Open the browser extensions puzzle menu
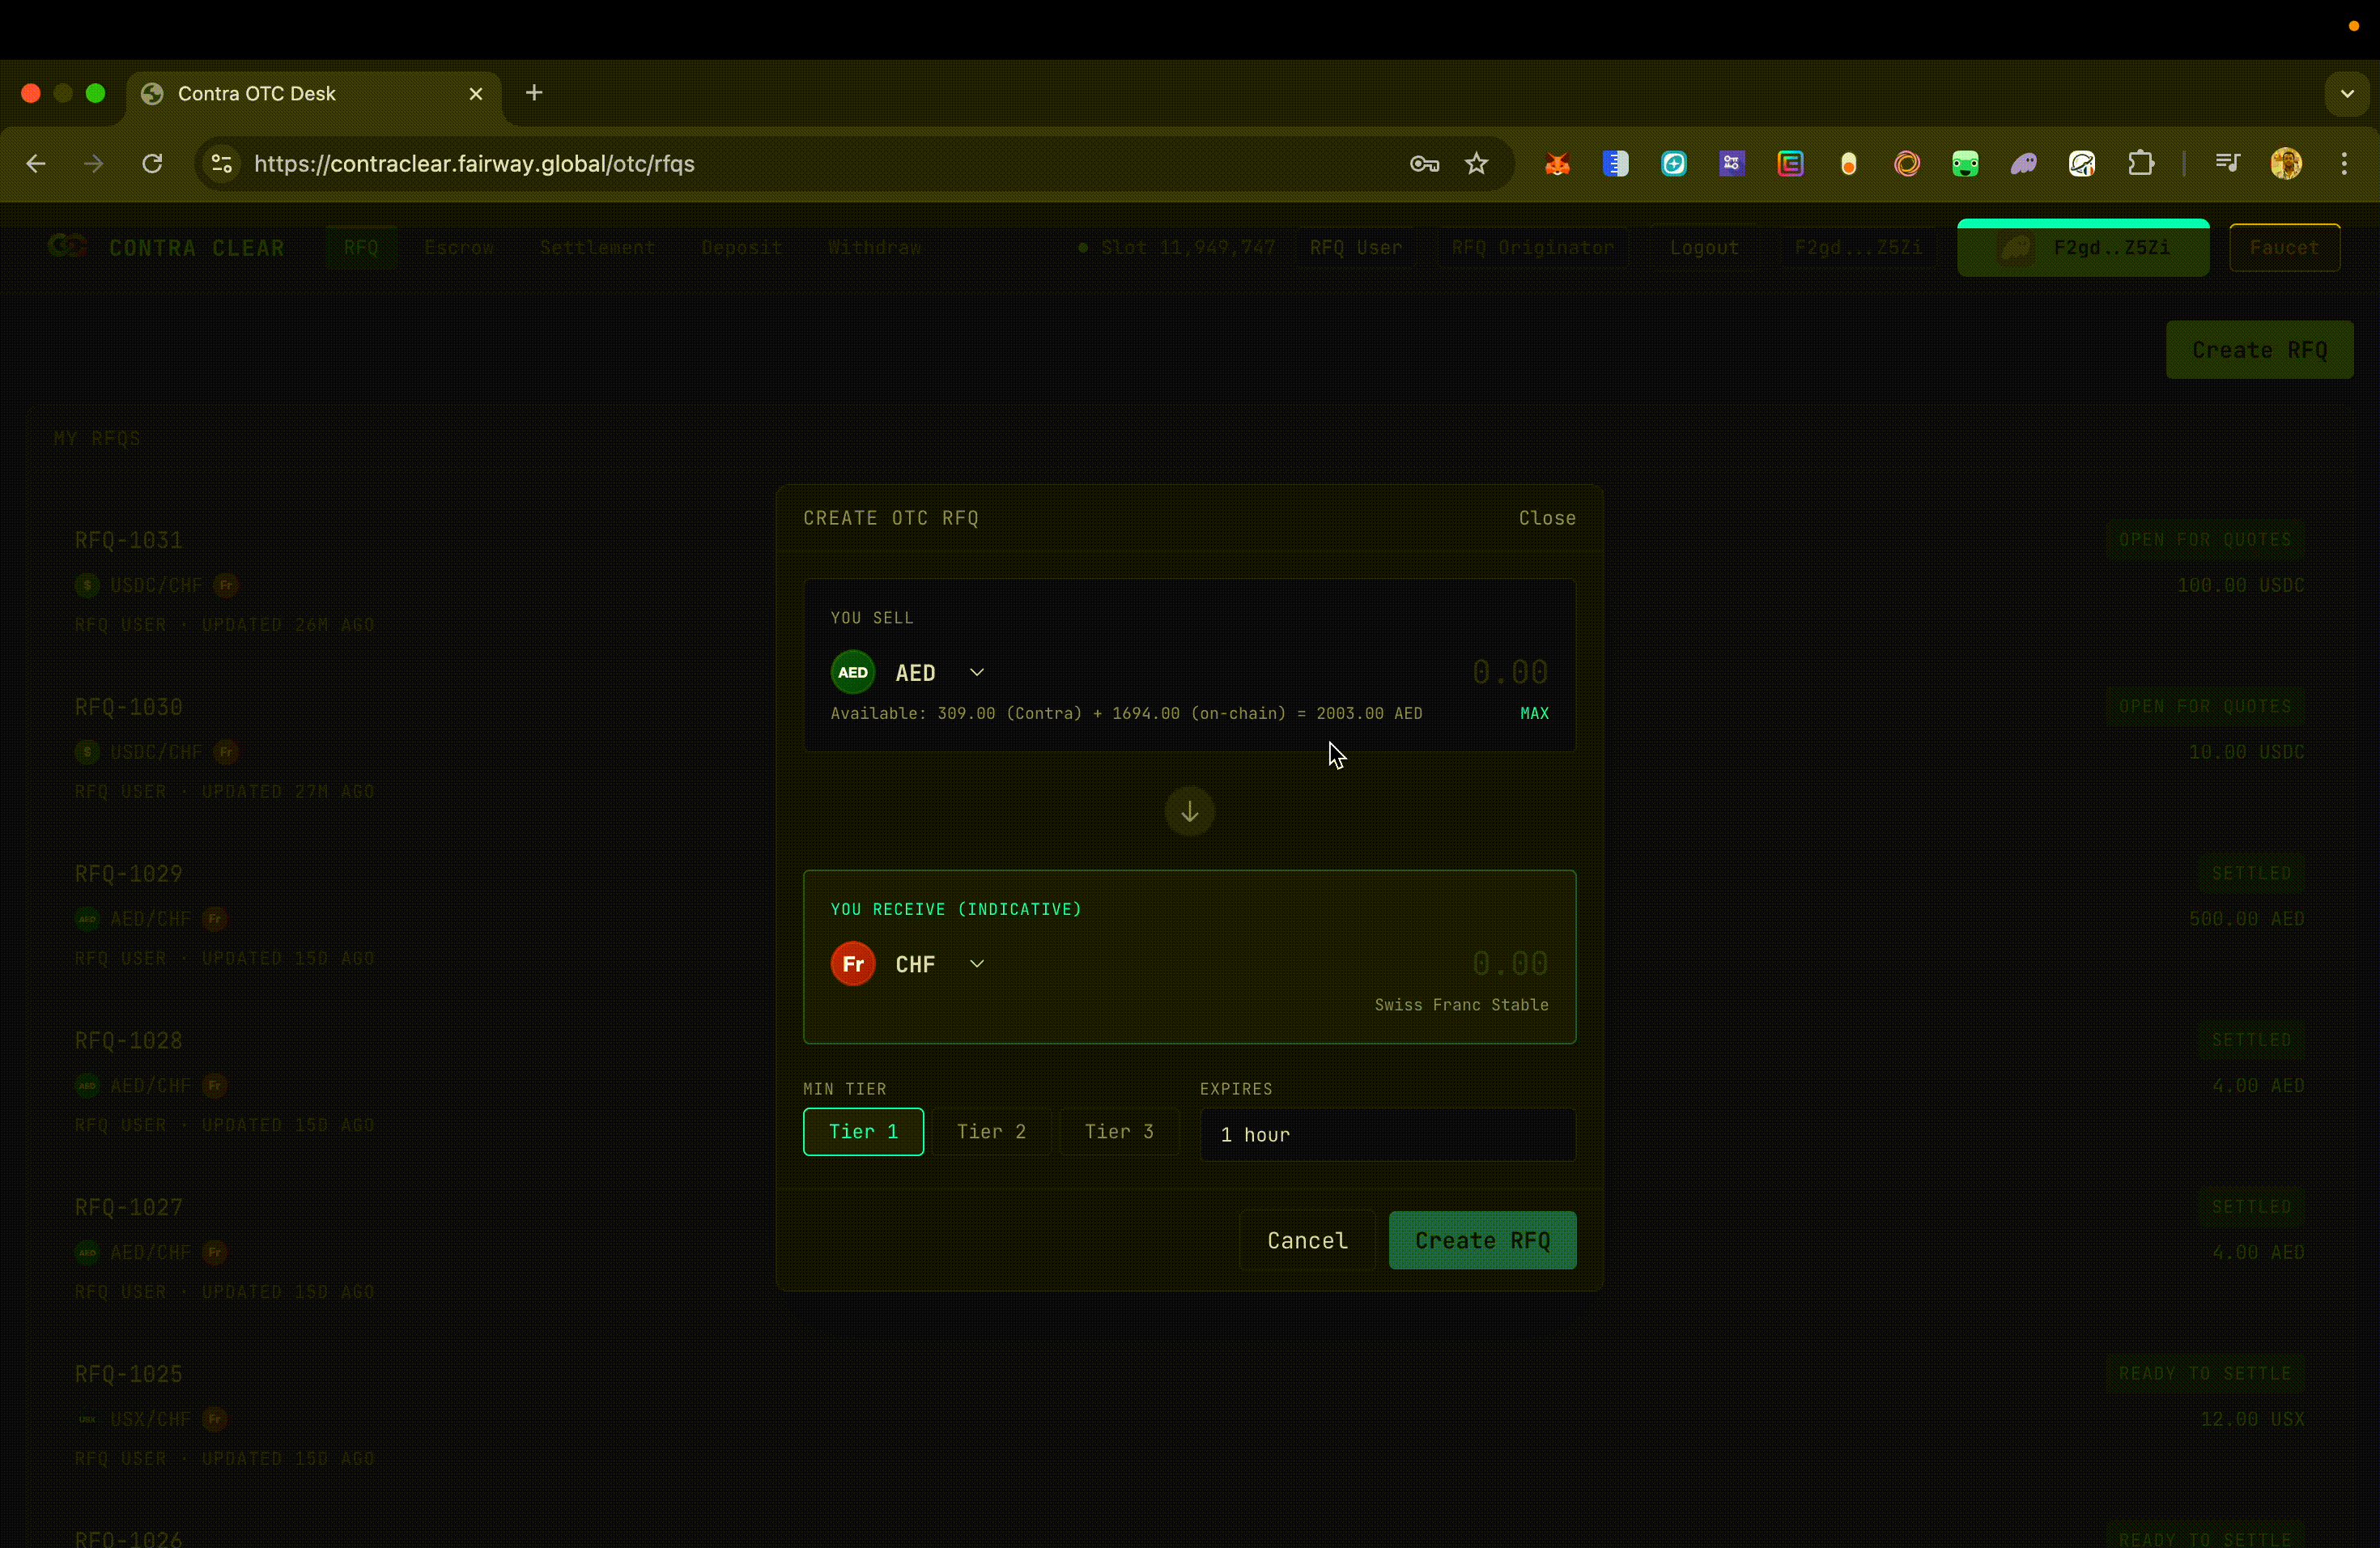Screen dimensions: 2380x1548 point(2142,163)
